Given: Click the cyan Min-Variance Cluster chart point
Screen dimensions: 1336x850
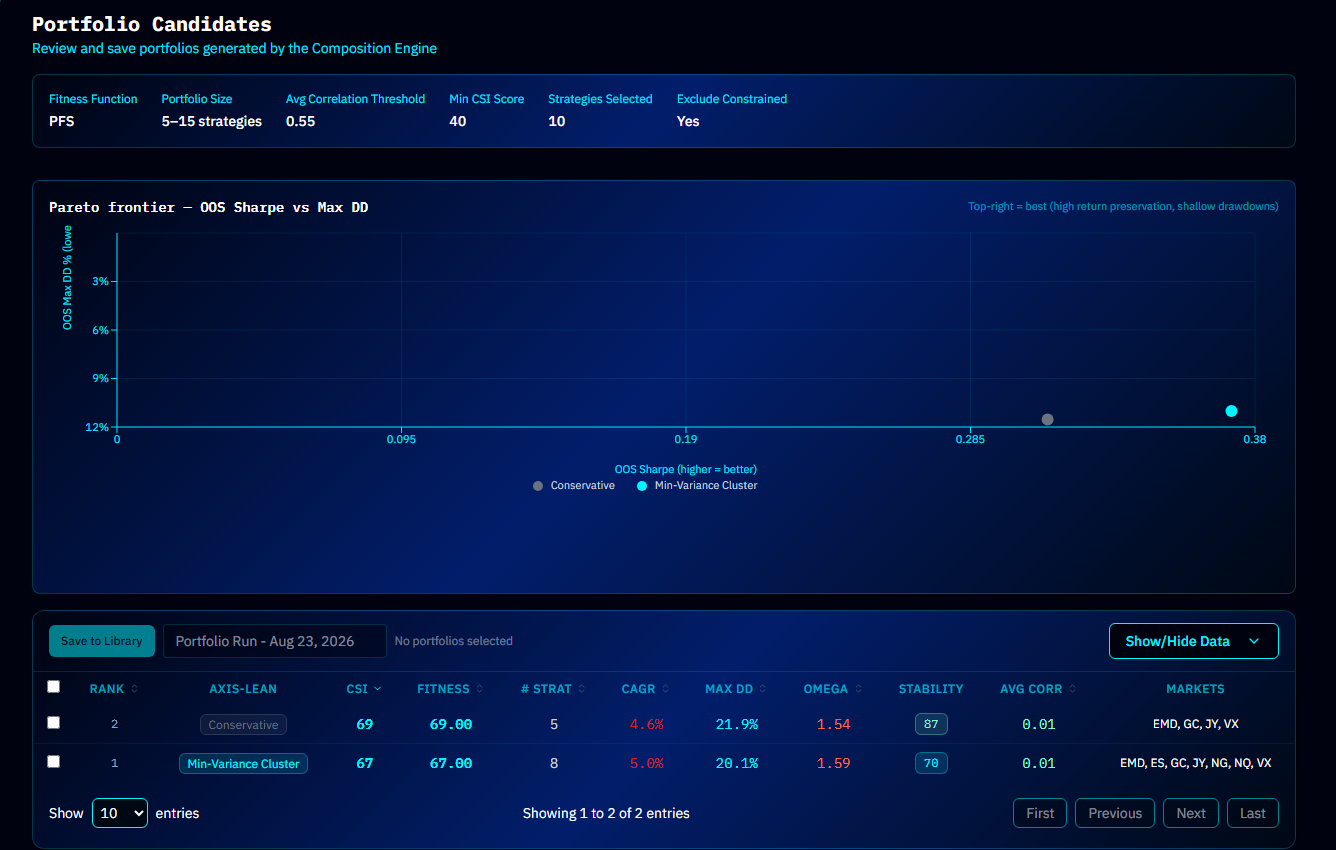Looking at the screenshot, I should point(1231,411).
